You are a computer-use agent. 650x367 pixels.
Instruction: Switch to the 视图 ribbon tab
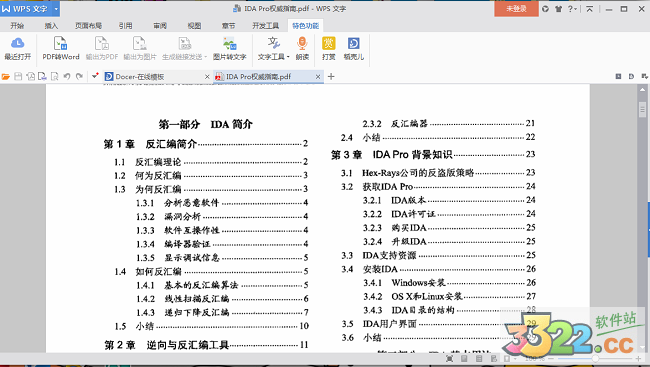click(194, 26)
